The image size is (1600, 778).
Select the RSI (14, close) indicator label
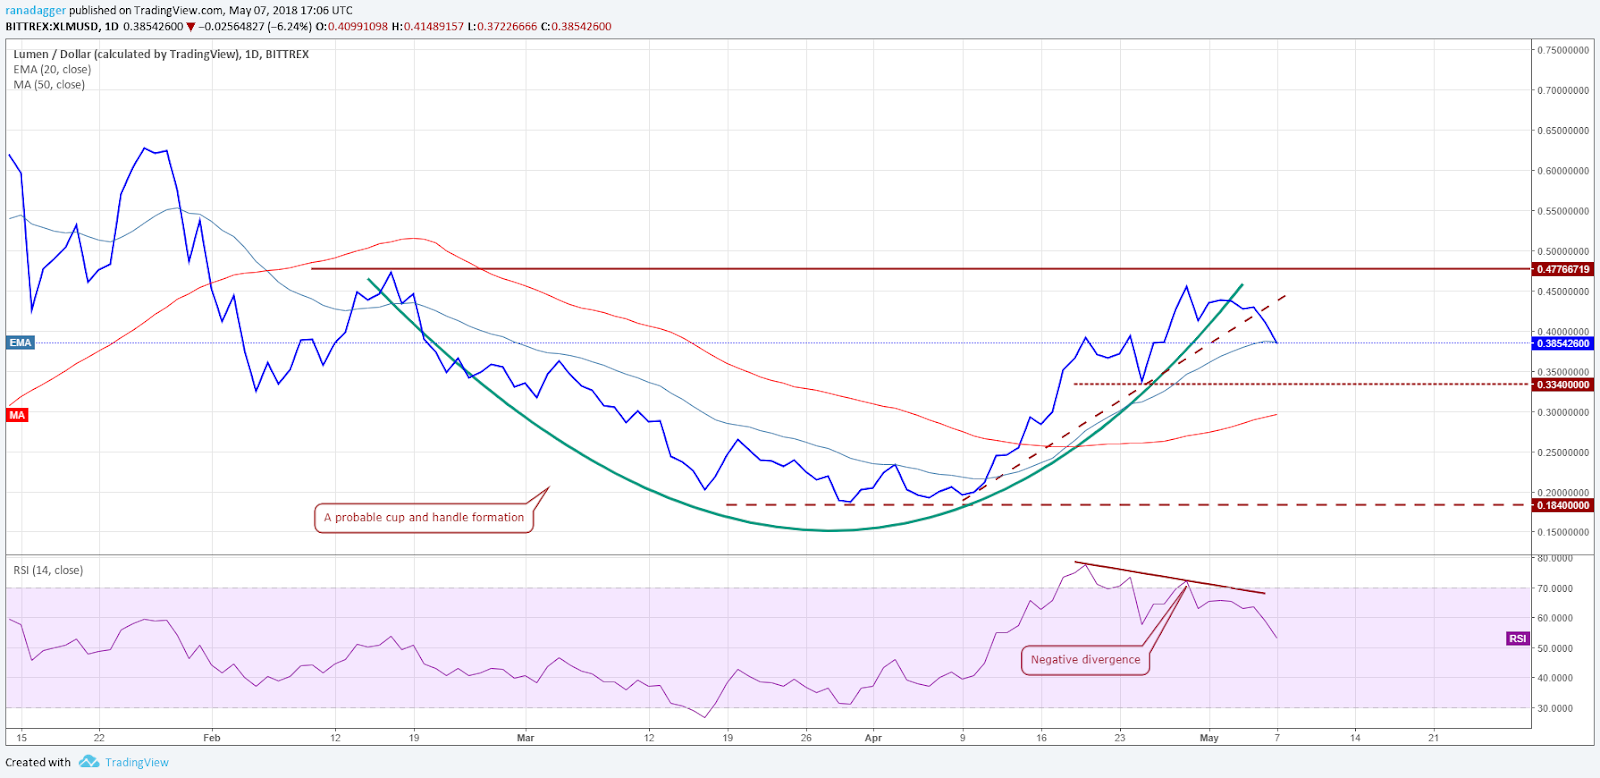48,570
